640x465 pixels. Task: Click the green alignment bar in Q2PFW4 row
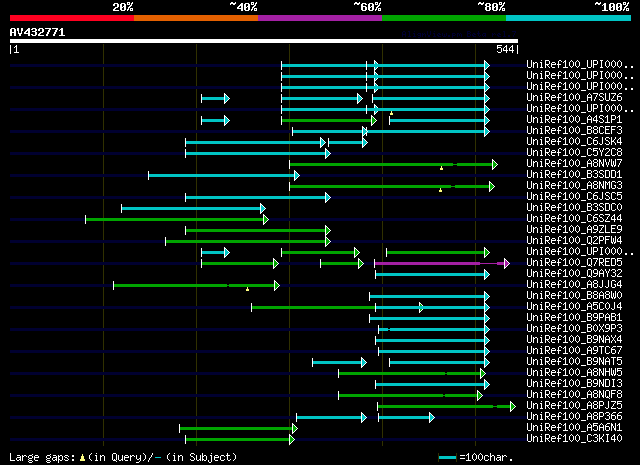pyautogui.click(x=246, y=242)
